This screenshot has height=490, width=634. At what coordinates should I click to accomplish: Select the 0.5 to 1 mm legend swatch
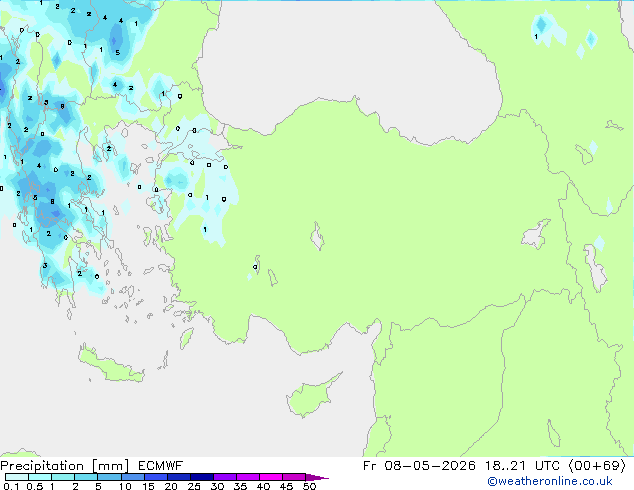click(x=40, y=477)
